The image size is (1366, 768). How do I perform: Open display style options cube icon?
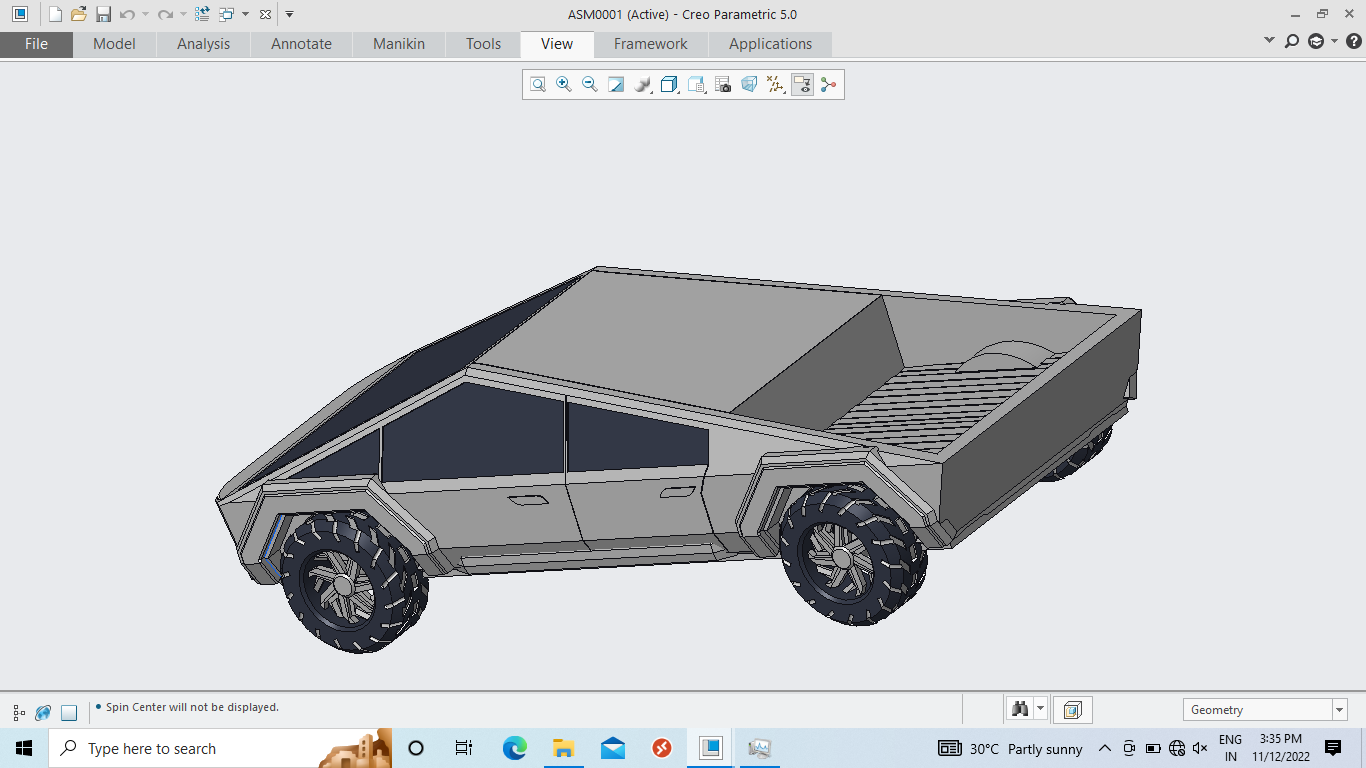[670, 85]
